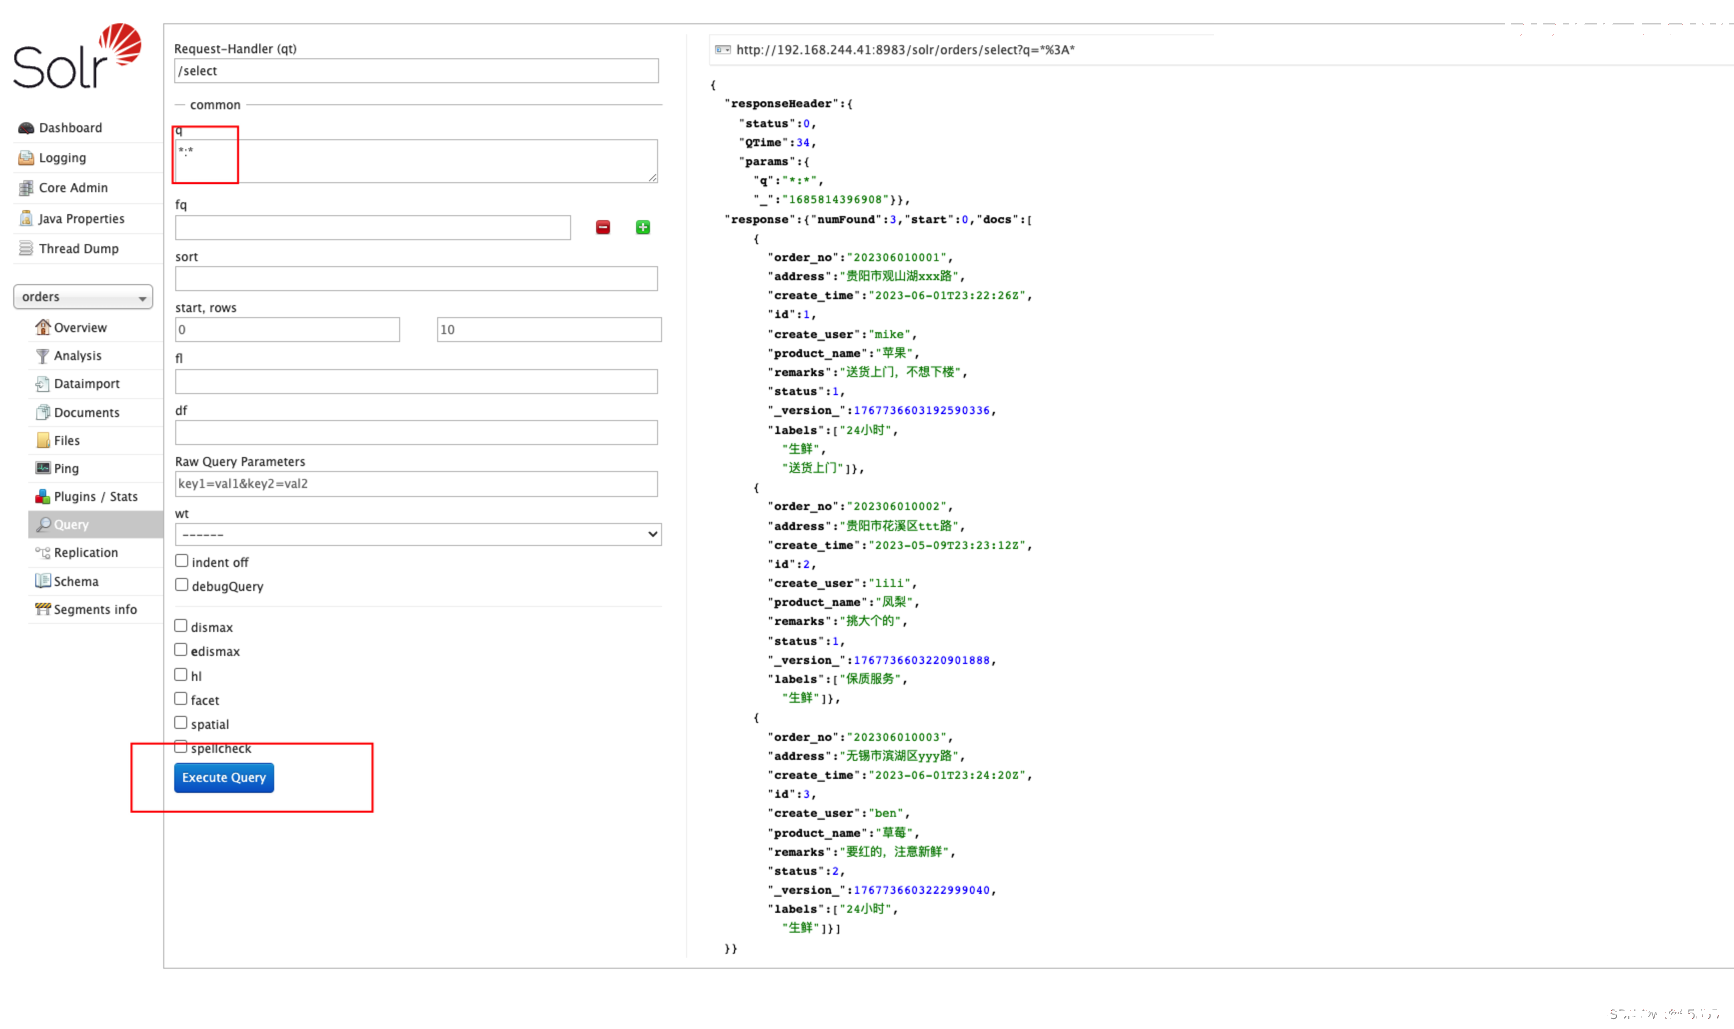Focus the fq filter query field
This screenshot has width=1734, height=1029.
373,228
